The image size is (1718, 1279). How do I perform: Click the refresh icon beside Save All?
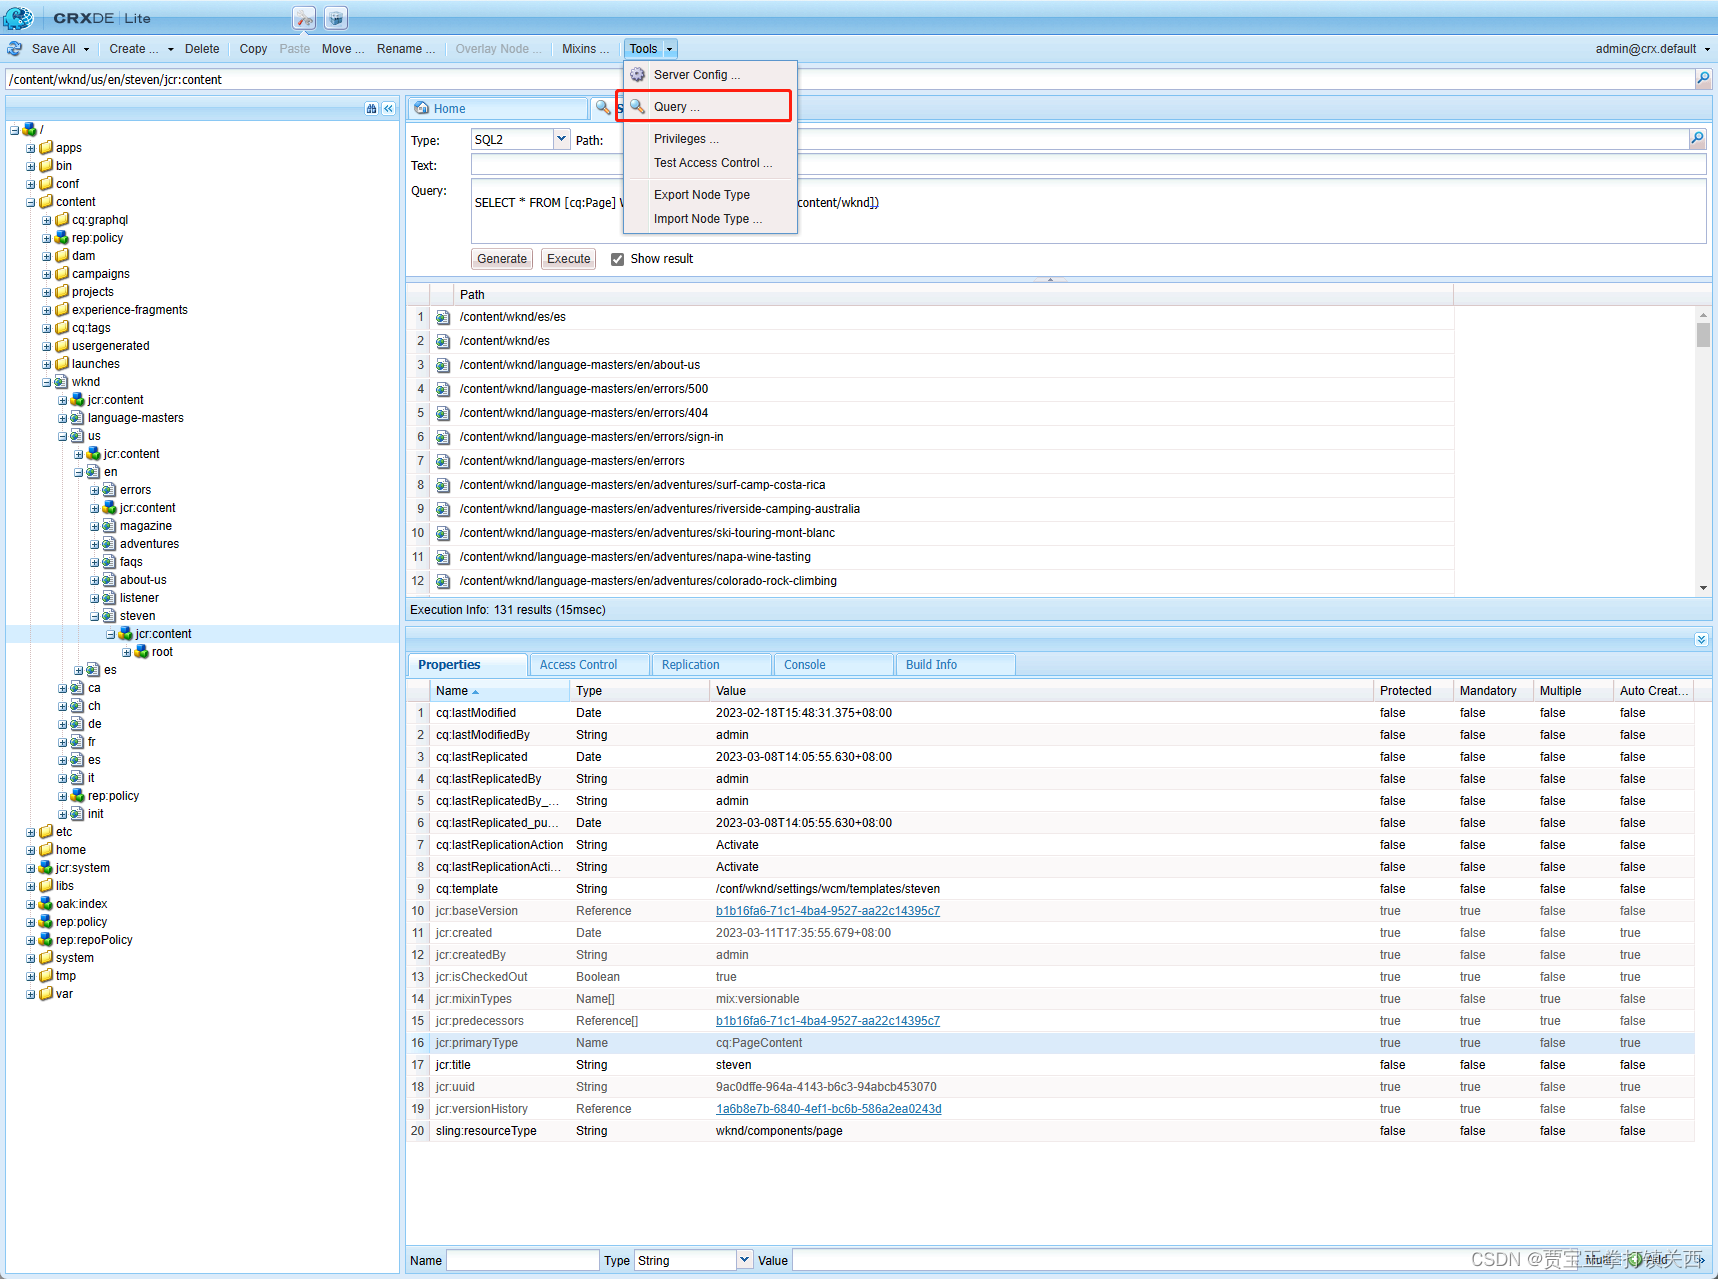(x=15, y=48)
